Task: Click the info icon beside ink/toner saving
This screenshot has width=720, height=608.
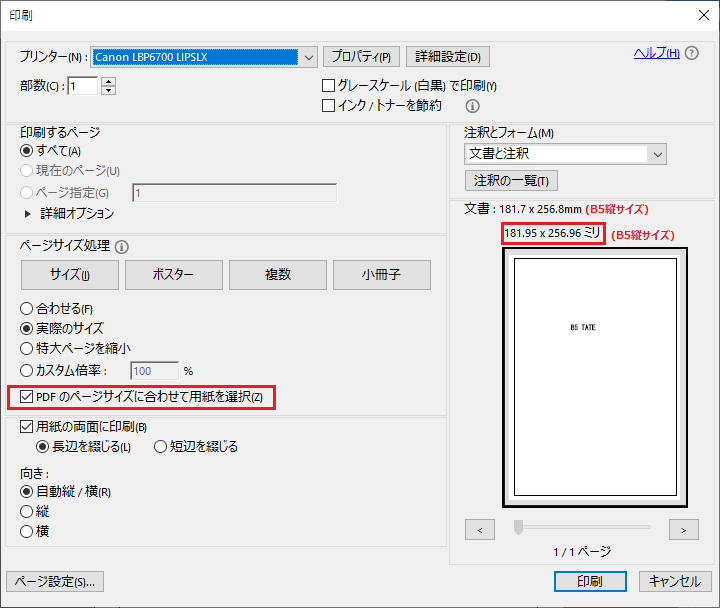Action: pos(473,105)
